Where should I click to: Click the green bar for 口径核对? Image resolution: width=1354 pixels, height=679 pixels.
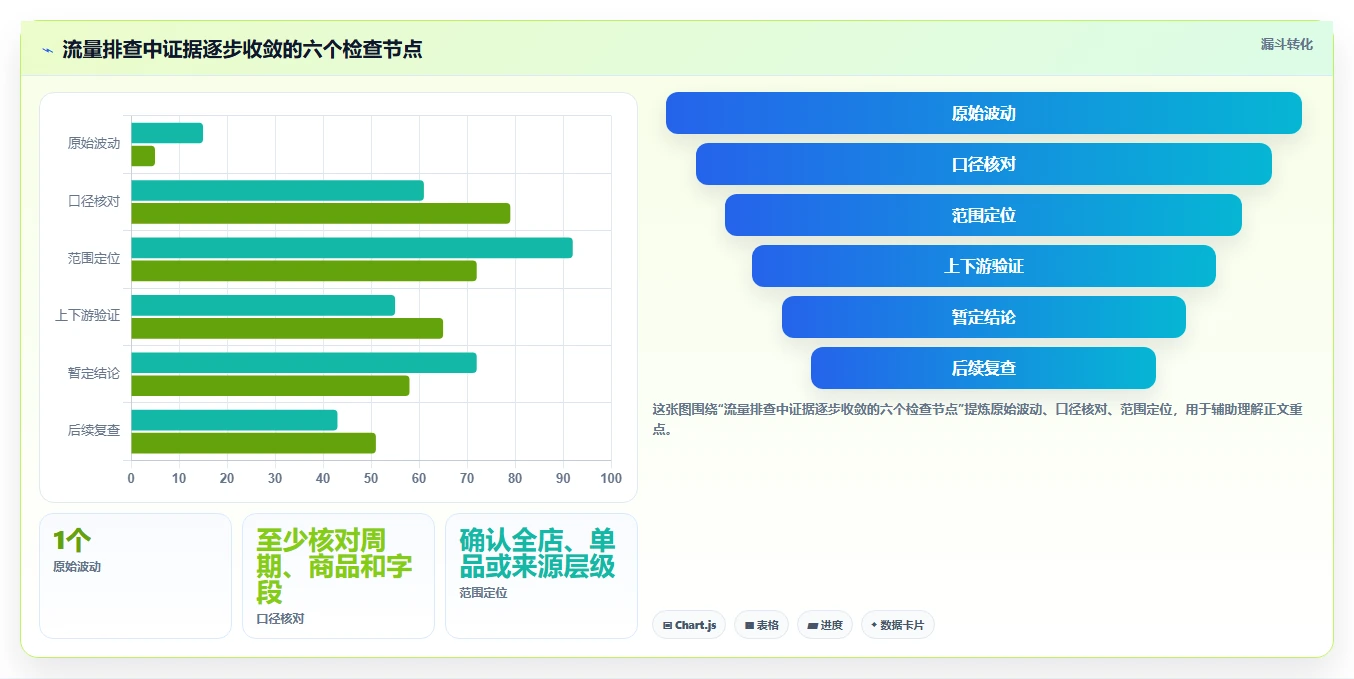pyautogui.click(x=320, y=213)
